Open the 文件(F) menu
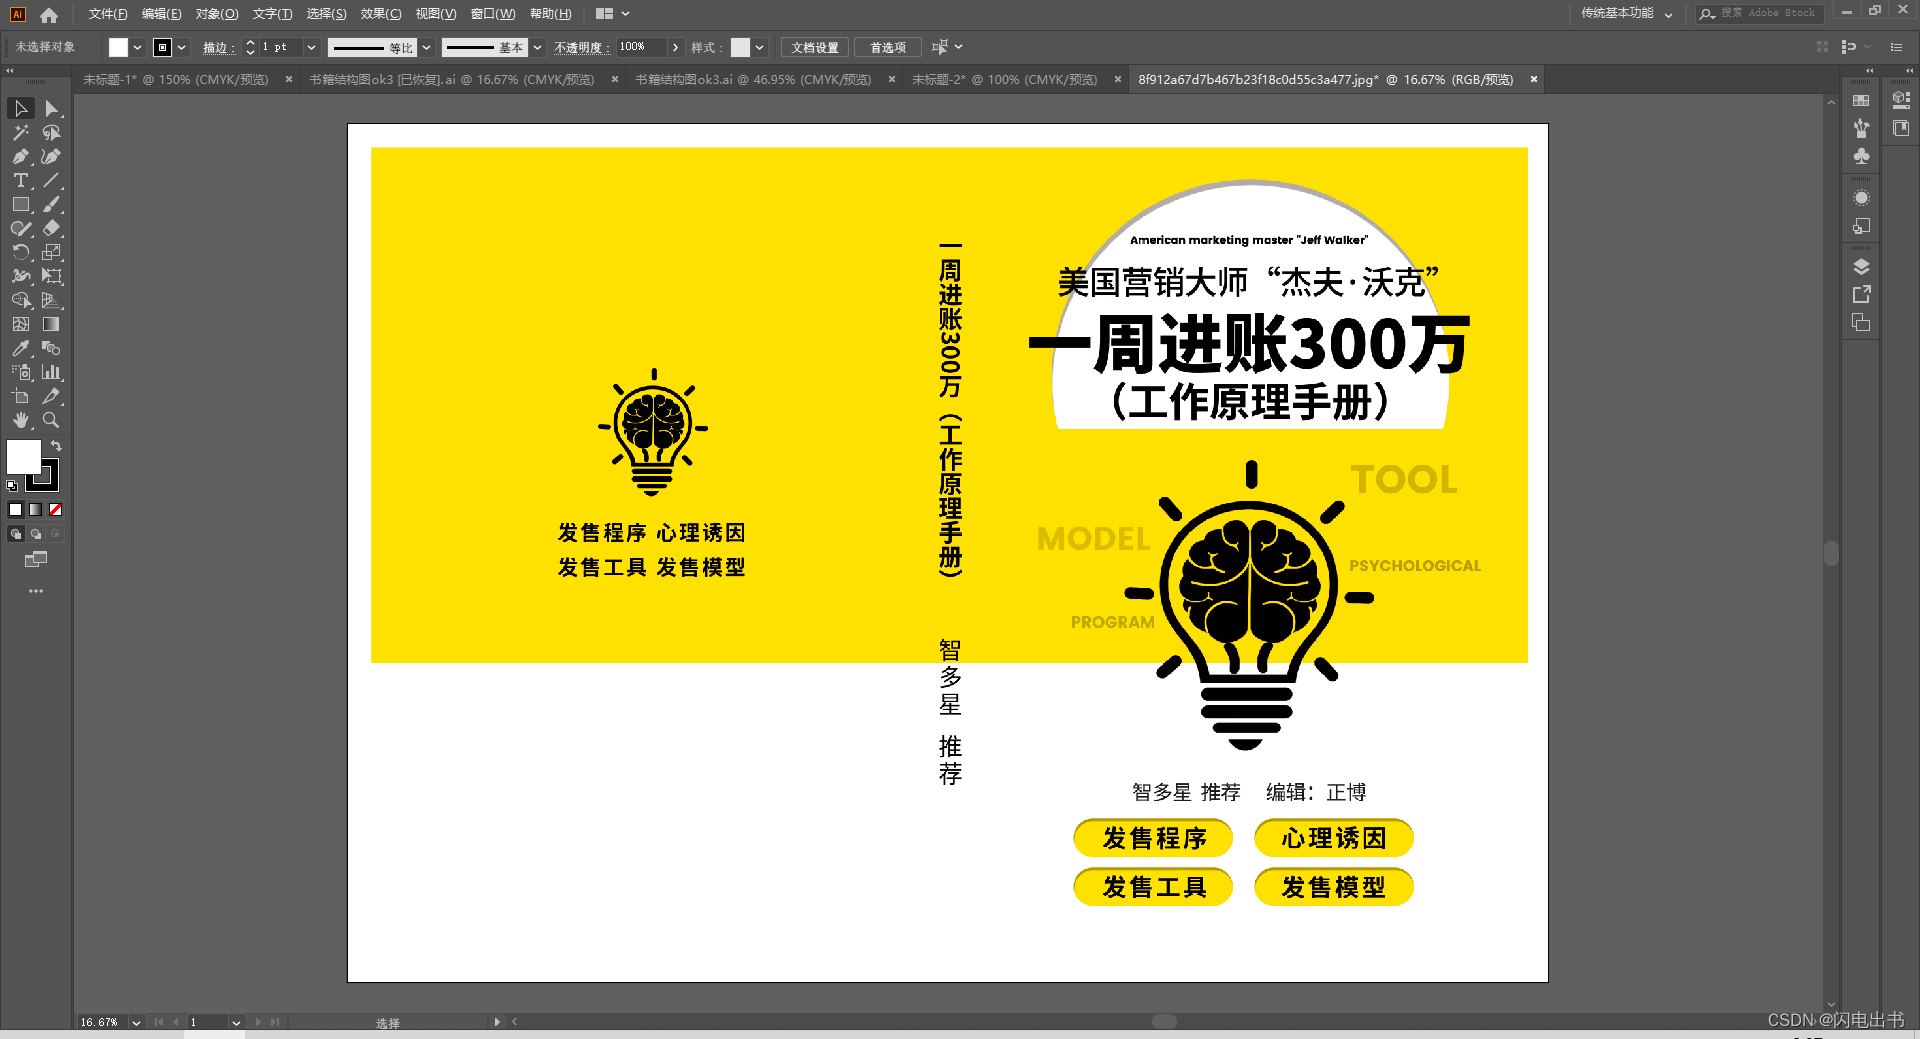Image resolution: width=1920 pixels, height=1039 pixels. point(108,14)
